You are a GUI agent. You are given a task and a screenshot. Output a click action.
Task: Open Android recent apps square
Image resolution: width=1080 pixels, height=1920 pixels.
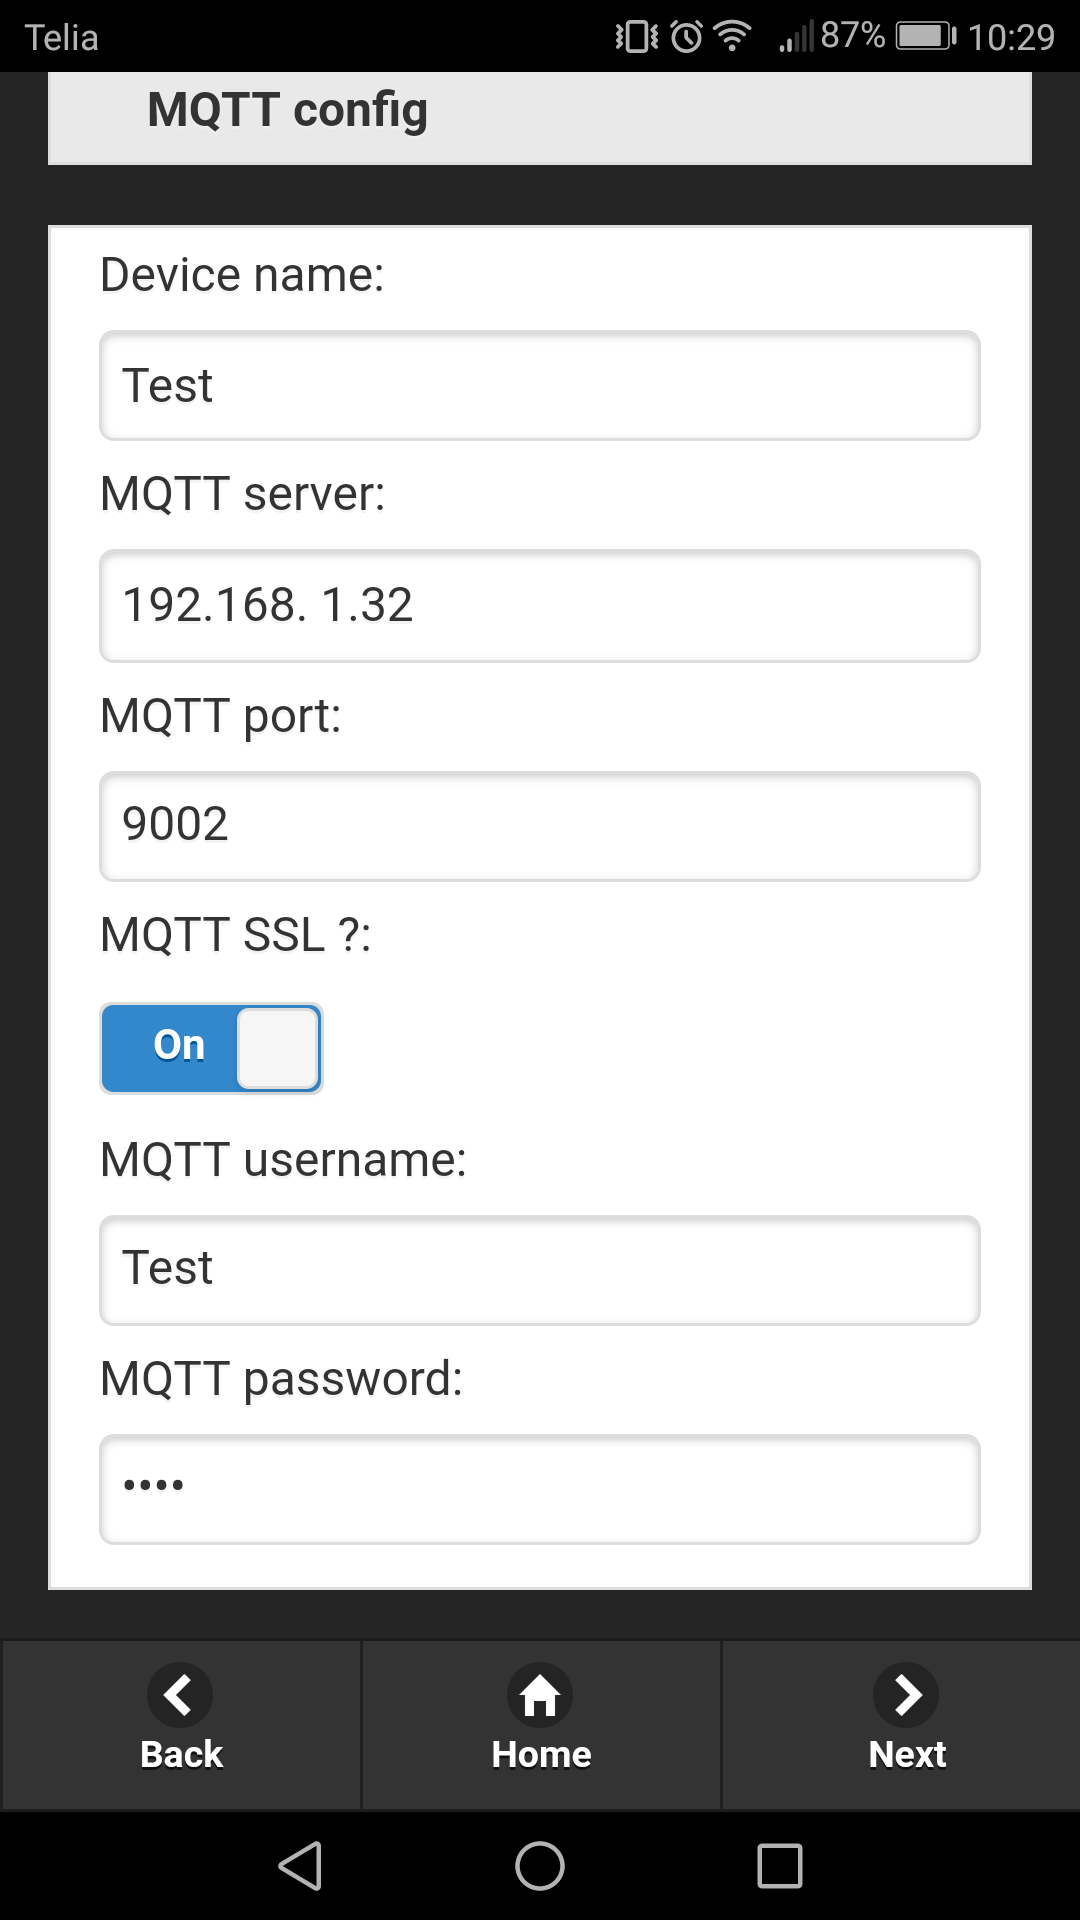[780, 1866]
